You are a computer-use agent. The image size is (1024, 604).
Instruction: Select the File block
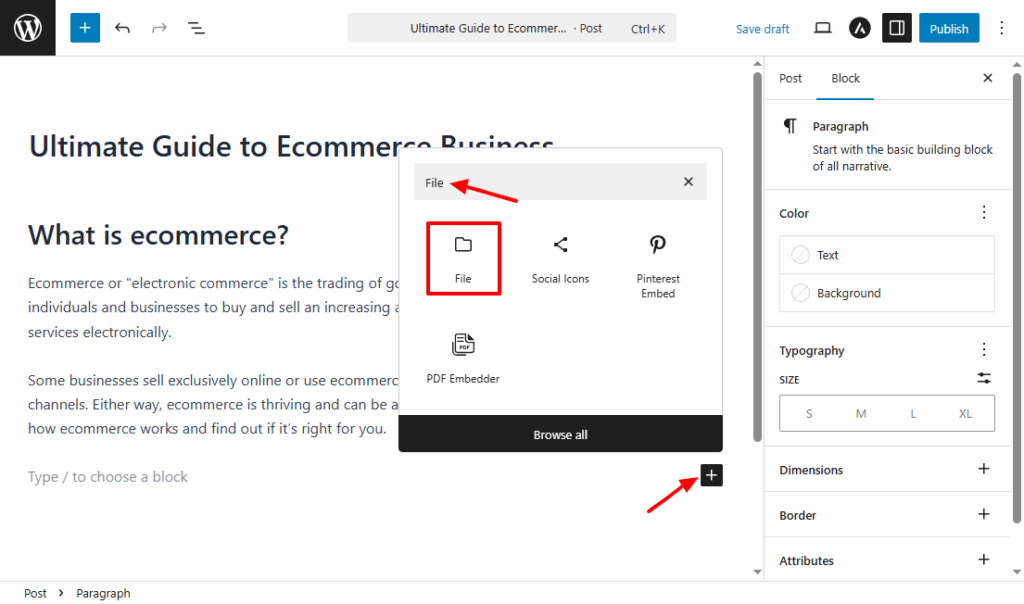tap(463, 259)
